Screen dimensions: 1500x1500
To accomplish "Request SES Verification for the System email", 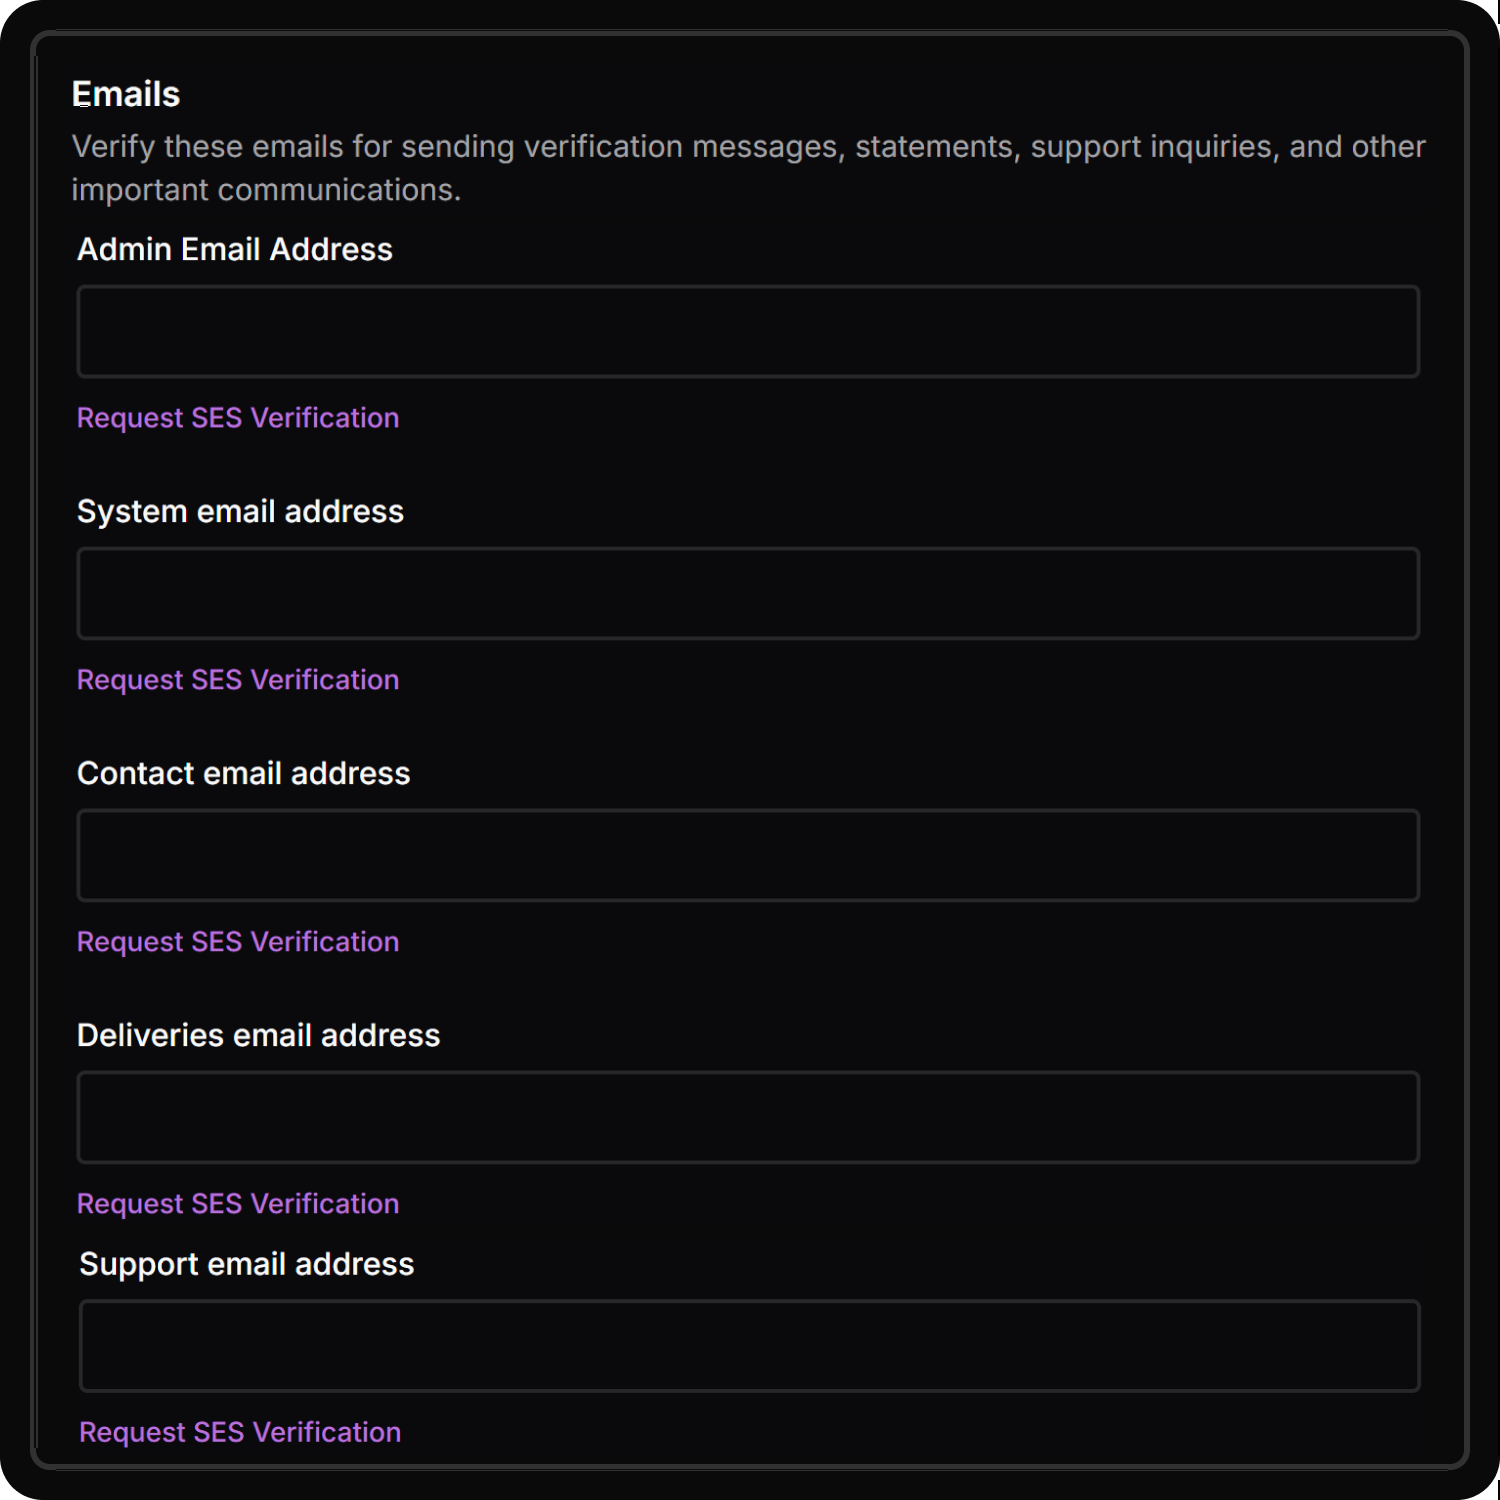I will click(x=238, y=679).
